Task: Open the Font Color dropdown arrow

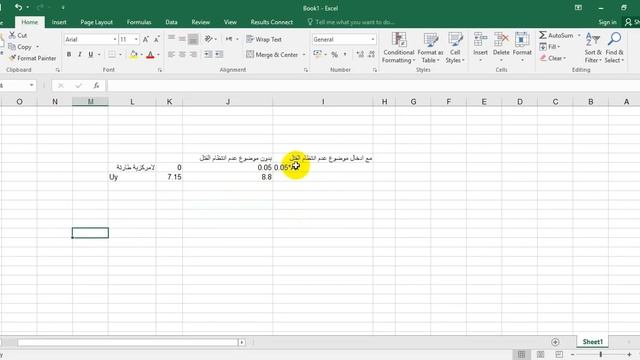Action: pyautogui.click(x=158, y=55)
